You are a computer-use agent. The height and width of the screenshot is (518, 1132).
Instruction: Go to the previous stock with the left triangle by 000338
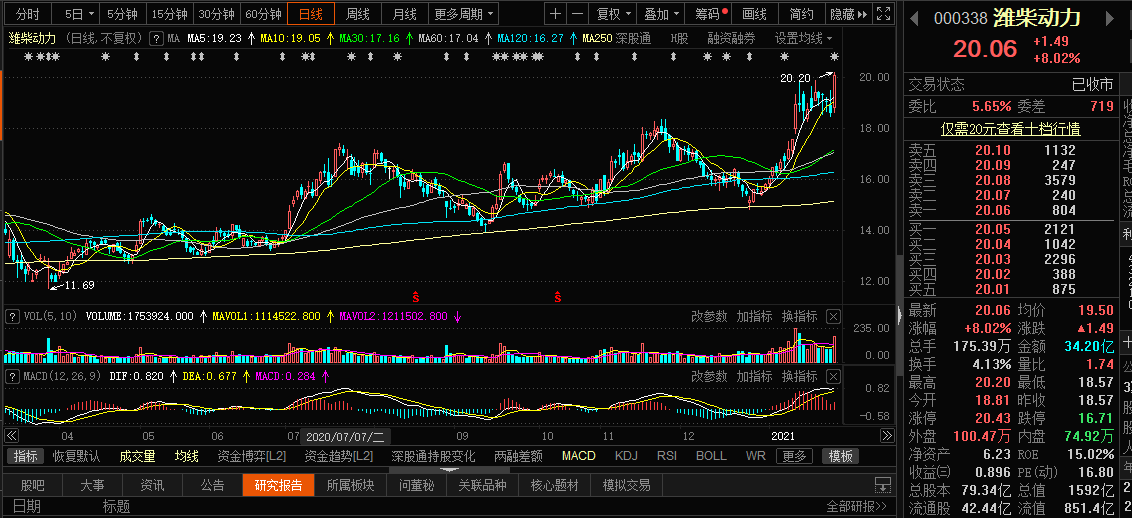[x=913, y=17]
